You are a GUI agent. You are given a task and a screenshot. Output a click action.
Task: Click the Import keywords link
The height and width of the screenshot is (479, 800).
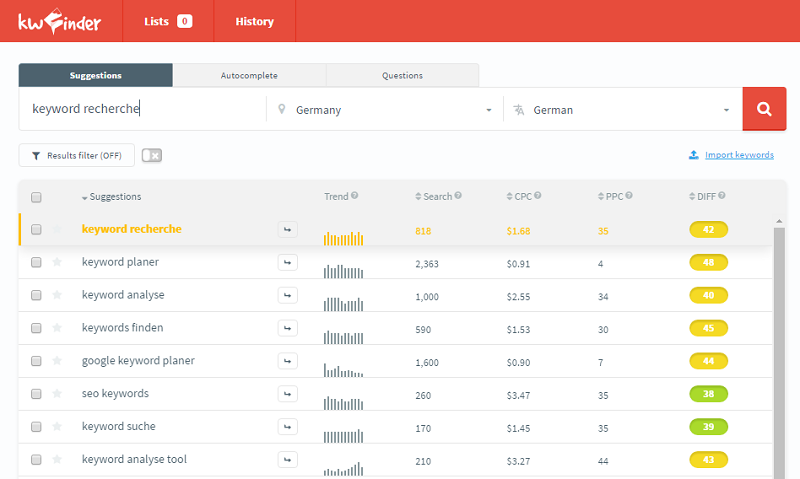(x=738, y=155)
